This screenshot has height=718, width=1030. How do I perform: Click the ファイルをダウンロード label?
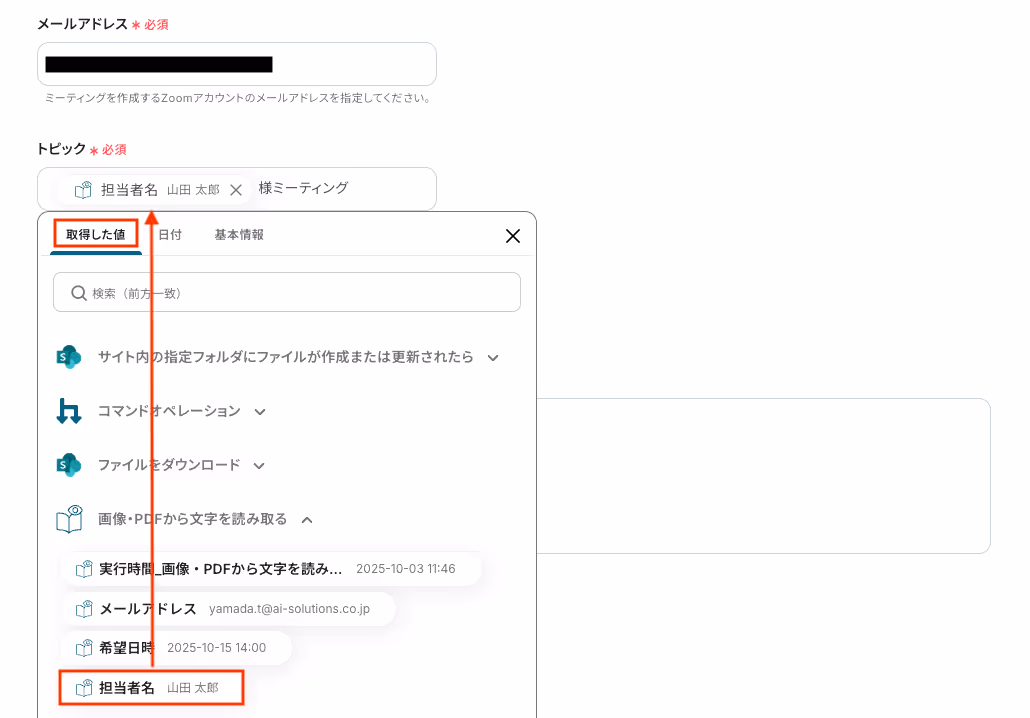(x=169, y=465)
